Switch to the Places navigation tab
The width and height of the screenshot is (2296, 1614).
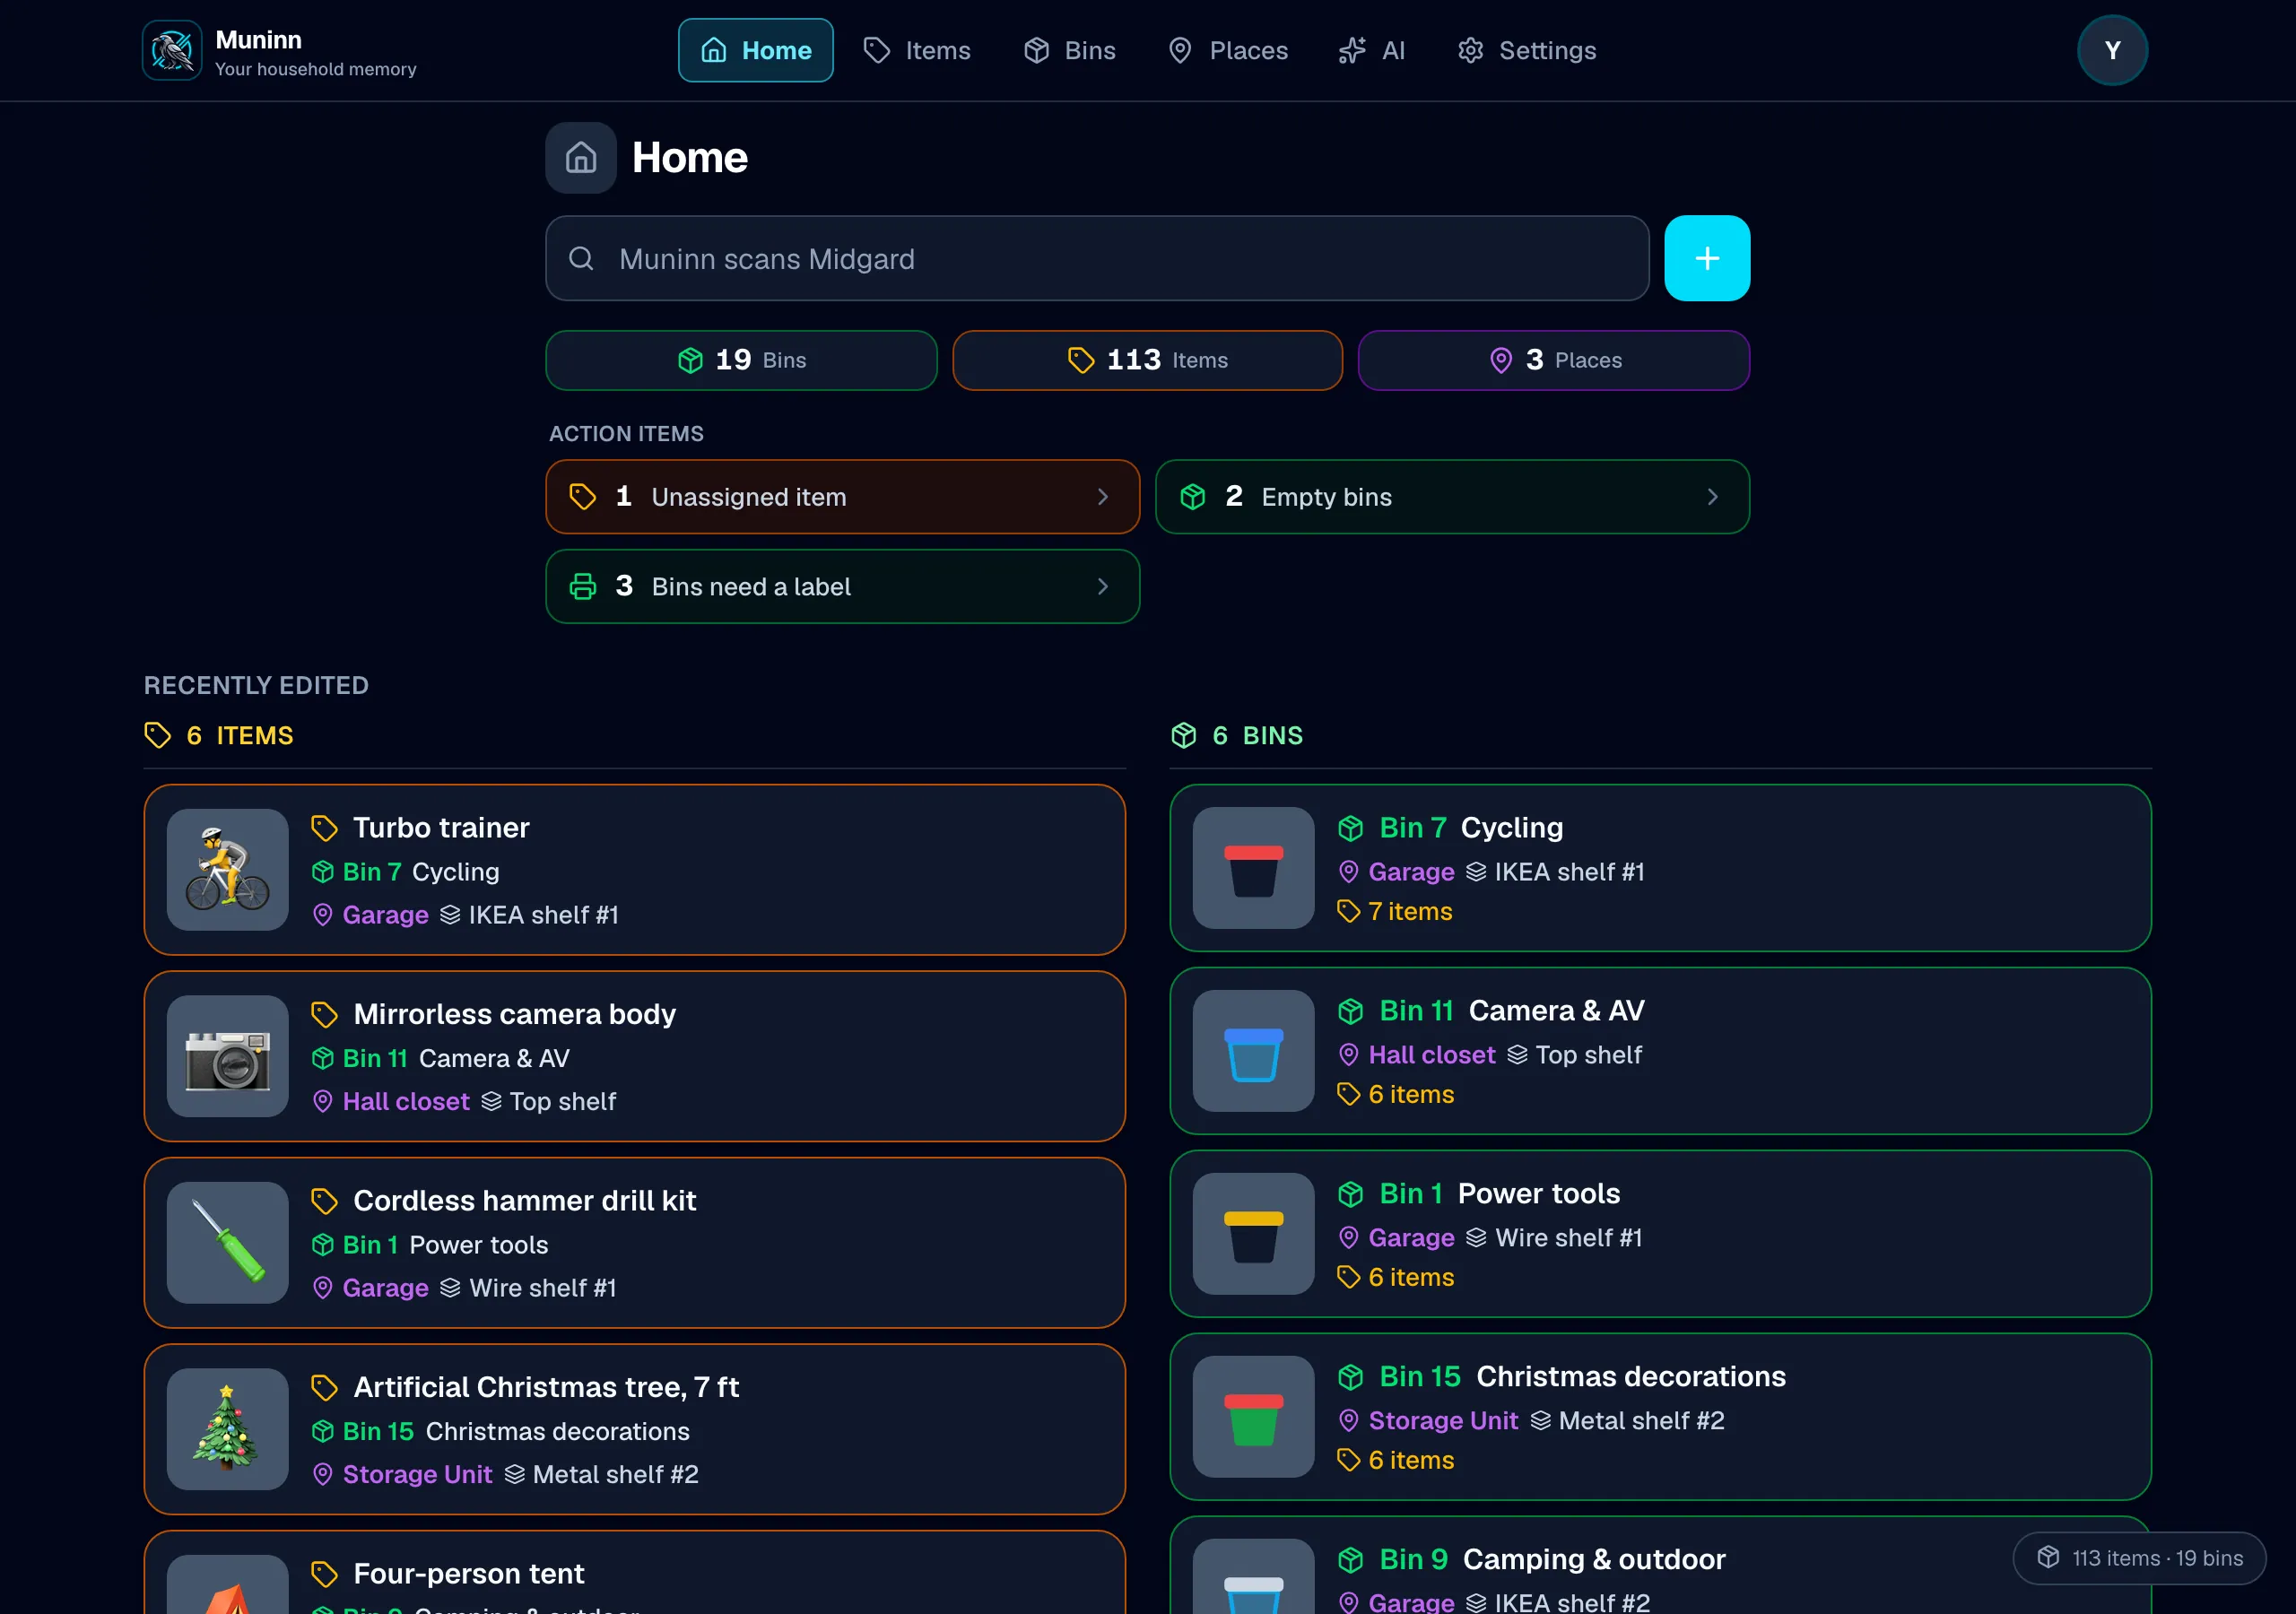coord(1228,50)
